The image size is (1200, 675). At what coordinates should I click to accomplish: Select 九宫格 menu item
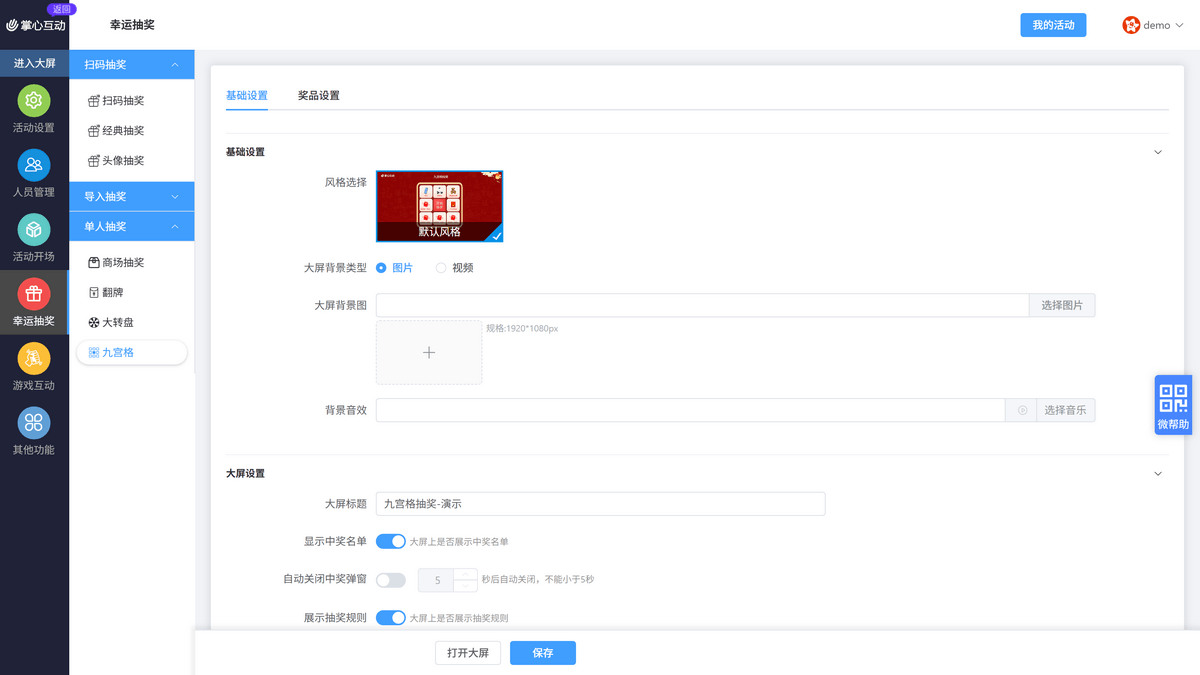132,352
